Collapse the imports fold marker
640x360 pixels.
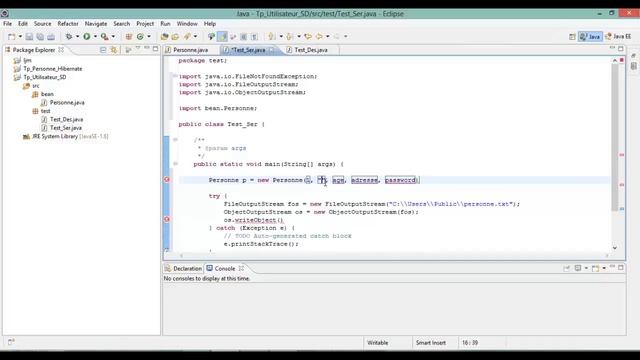pyautogui.click(x=175, y=76)
